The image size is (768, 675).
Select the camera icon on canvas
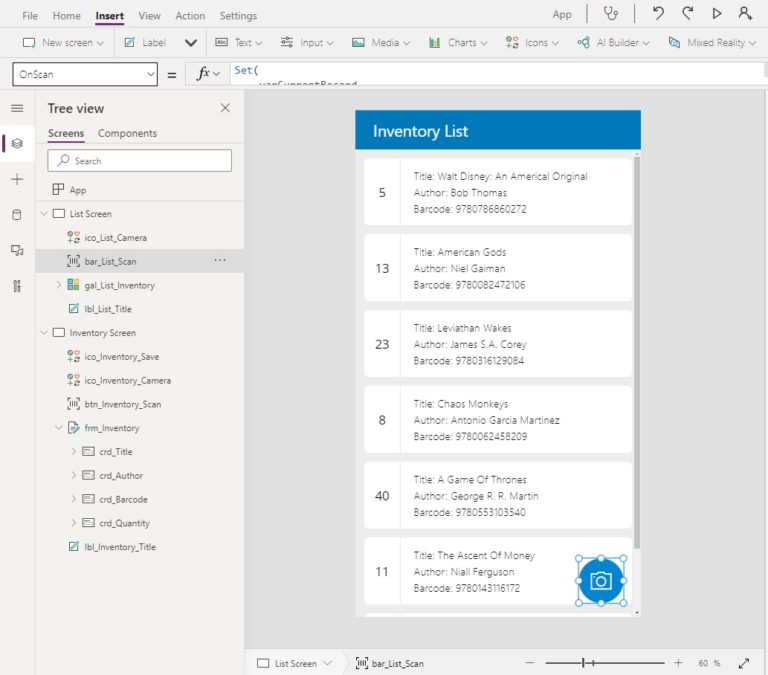pyautogui.click(x=600, y=581)
